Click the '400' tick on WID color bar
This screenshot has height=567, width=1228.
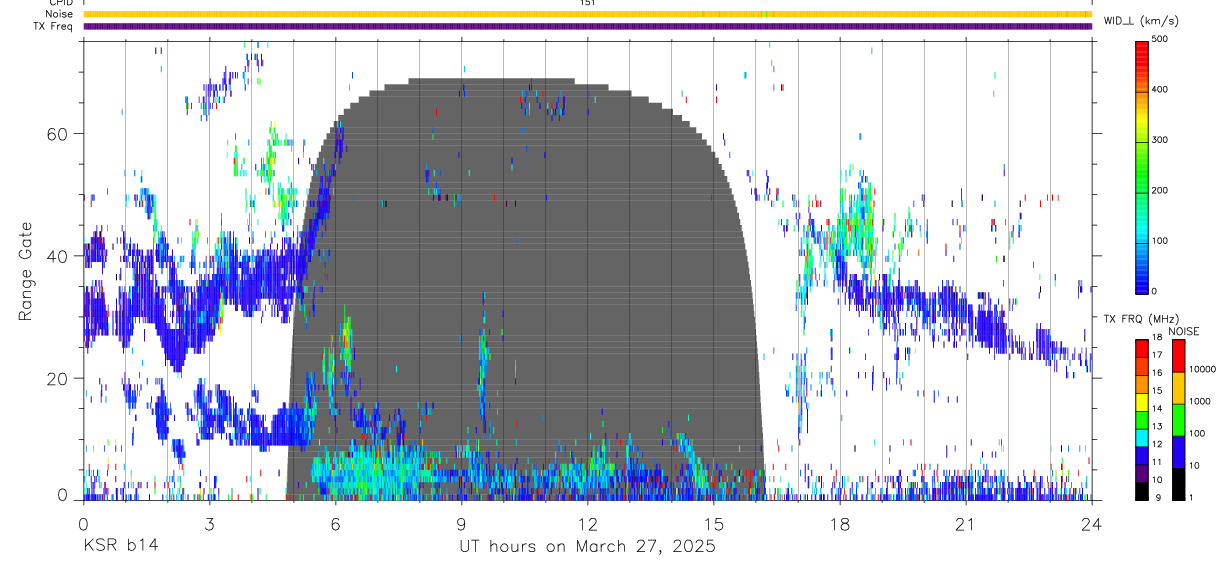pyautogui.click(x=1162, y=89)
